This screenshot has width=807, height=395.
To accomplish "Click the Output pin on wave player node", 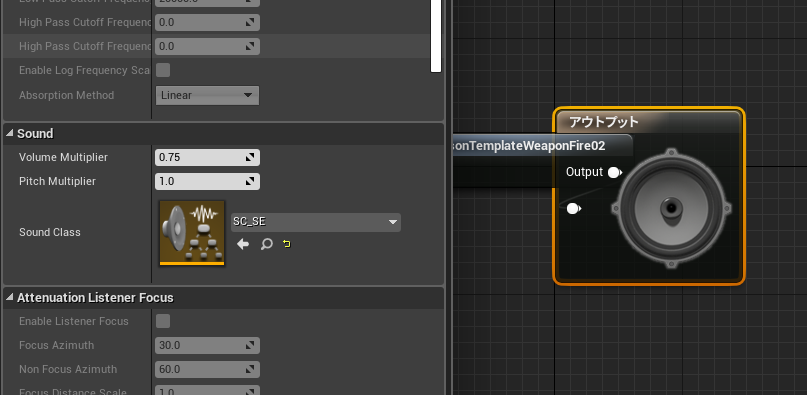I will point(615,172).
